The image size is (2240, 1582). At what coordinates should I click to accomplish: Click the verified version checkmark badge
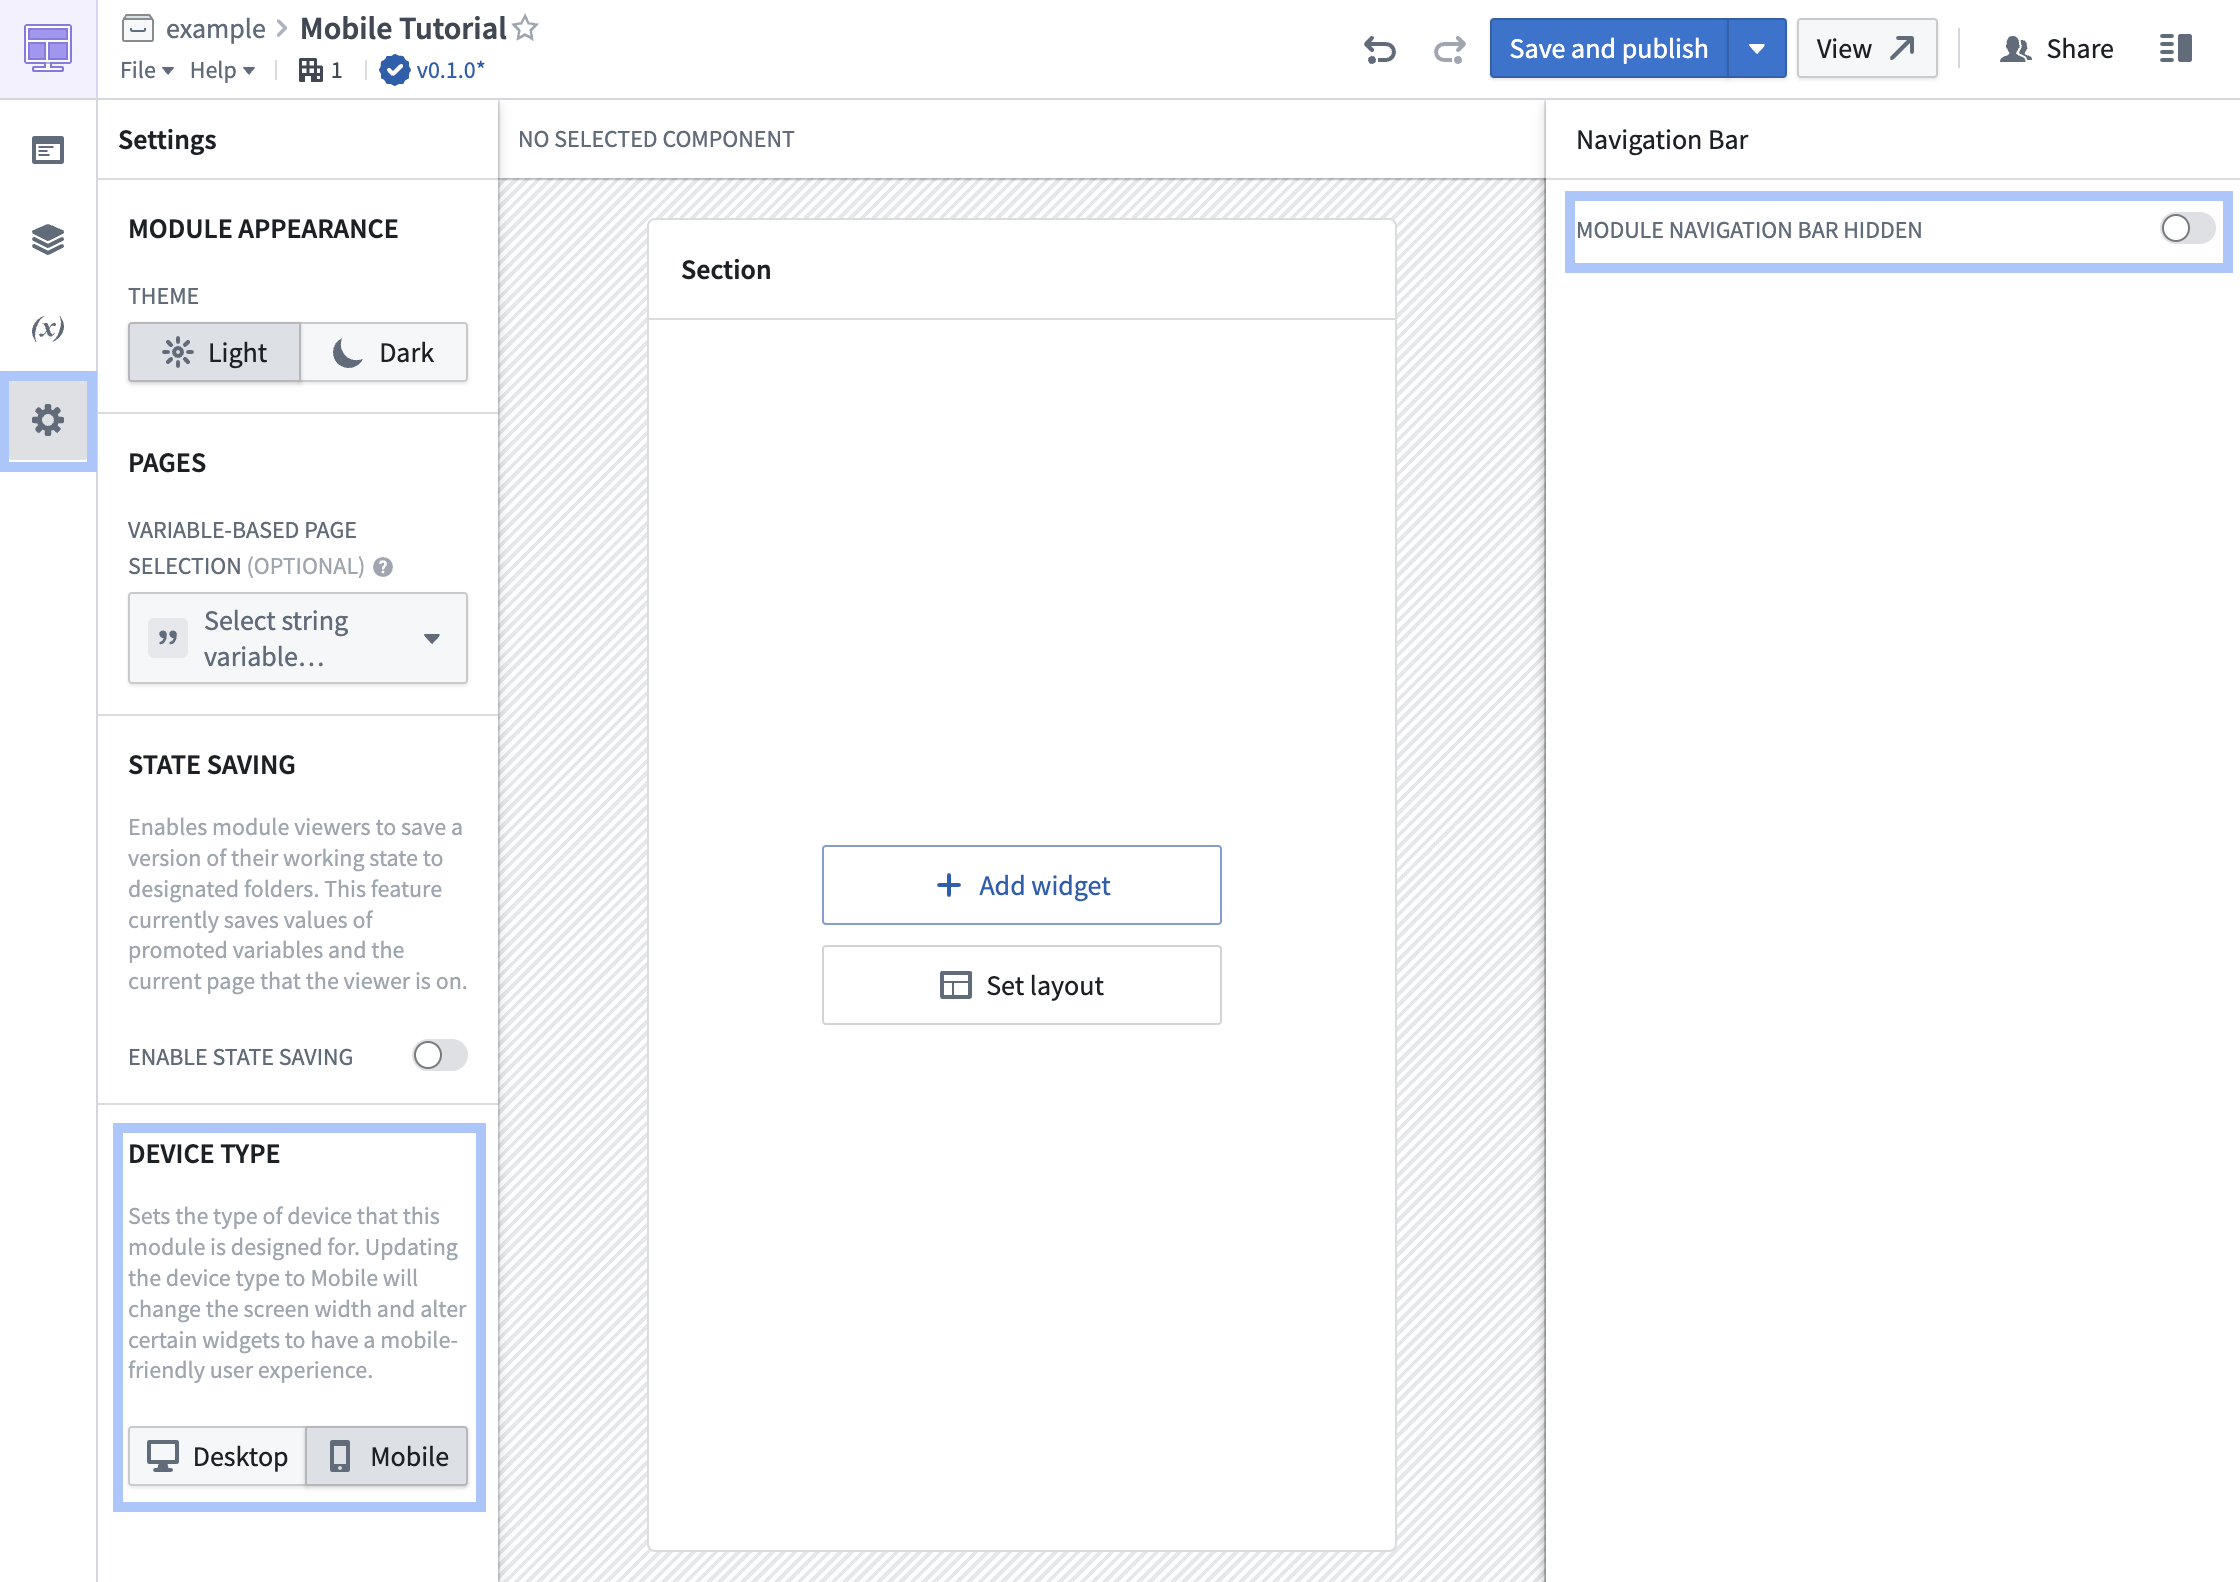pyautogui.click(x=395, y=70)
